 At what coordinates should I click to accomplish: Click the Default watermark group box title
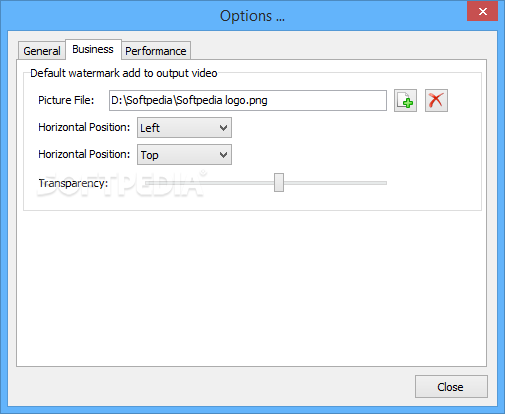tap(124, 73)
